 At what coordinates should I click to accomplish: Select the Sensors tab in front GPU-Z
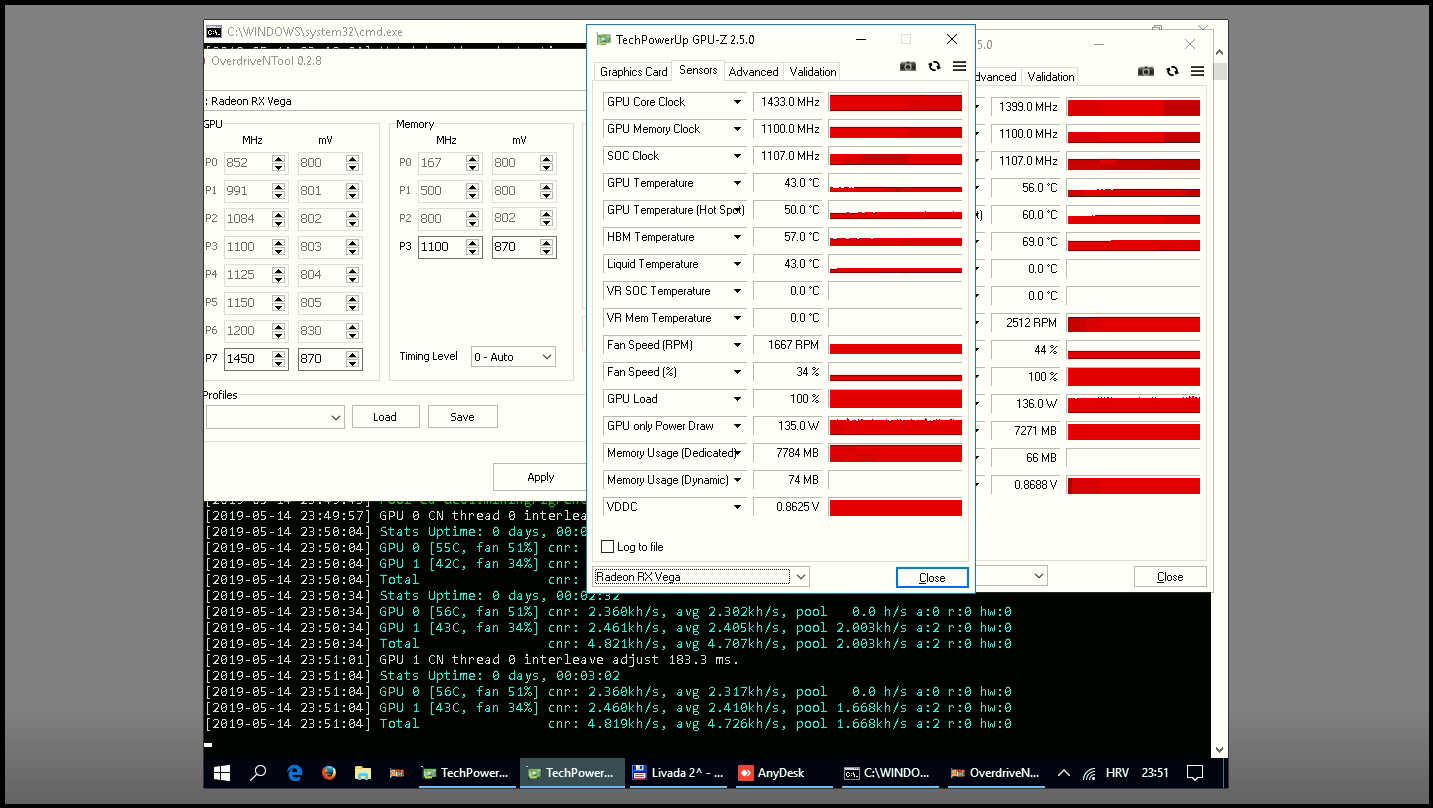click(x=698, y=70)
